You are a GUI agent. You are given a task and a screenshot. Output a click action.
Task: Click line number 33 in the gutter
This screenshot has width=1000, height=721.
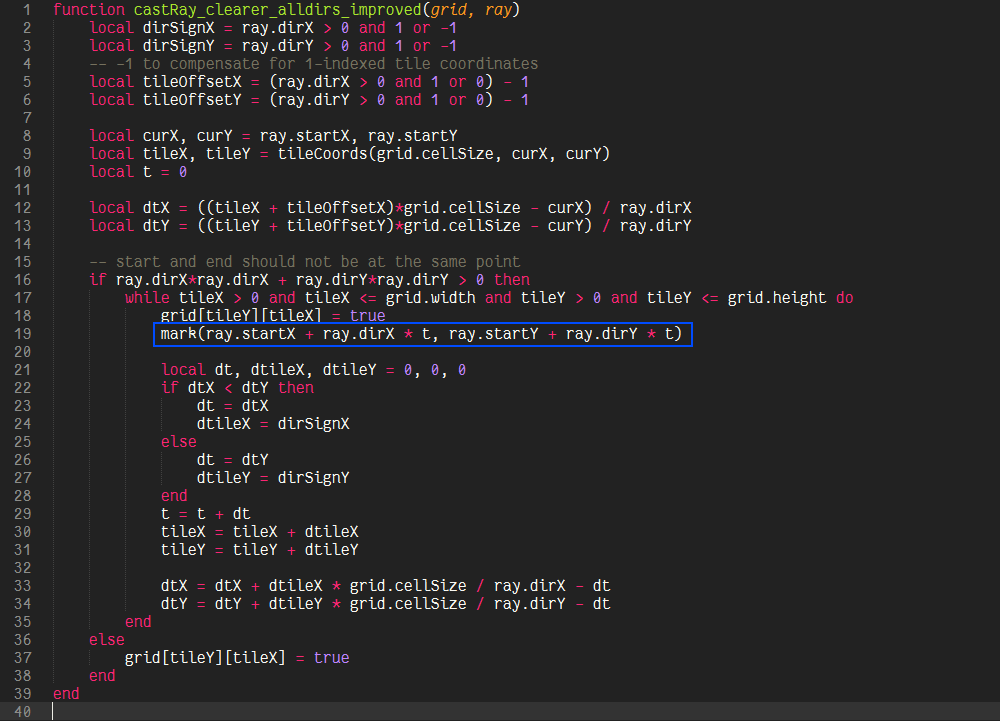[24, 586]
